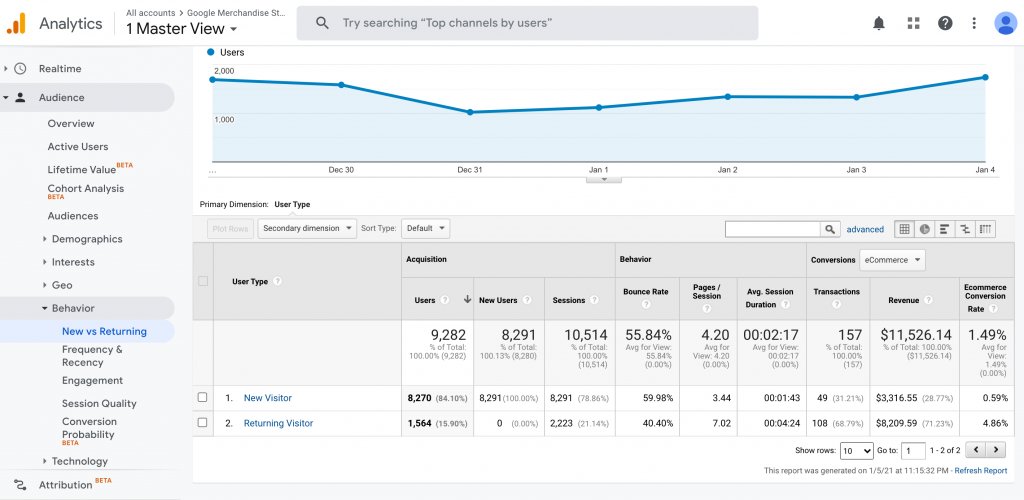Click the search magnifier in the top bar
Screen dimensions: 1024x500
point(322,23)
